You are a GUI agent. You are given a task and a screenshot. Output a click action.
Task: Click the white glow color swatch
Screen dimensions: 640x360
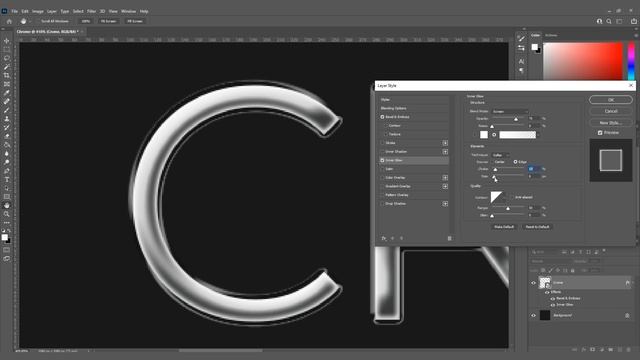(484, 135)
